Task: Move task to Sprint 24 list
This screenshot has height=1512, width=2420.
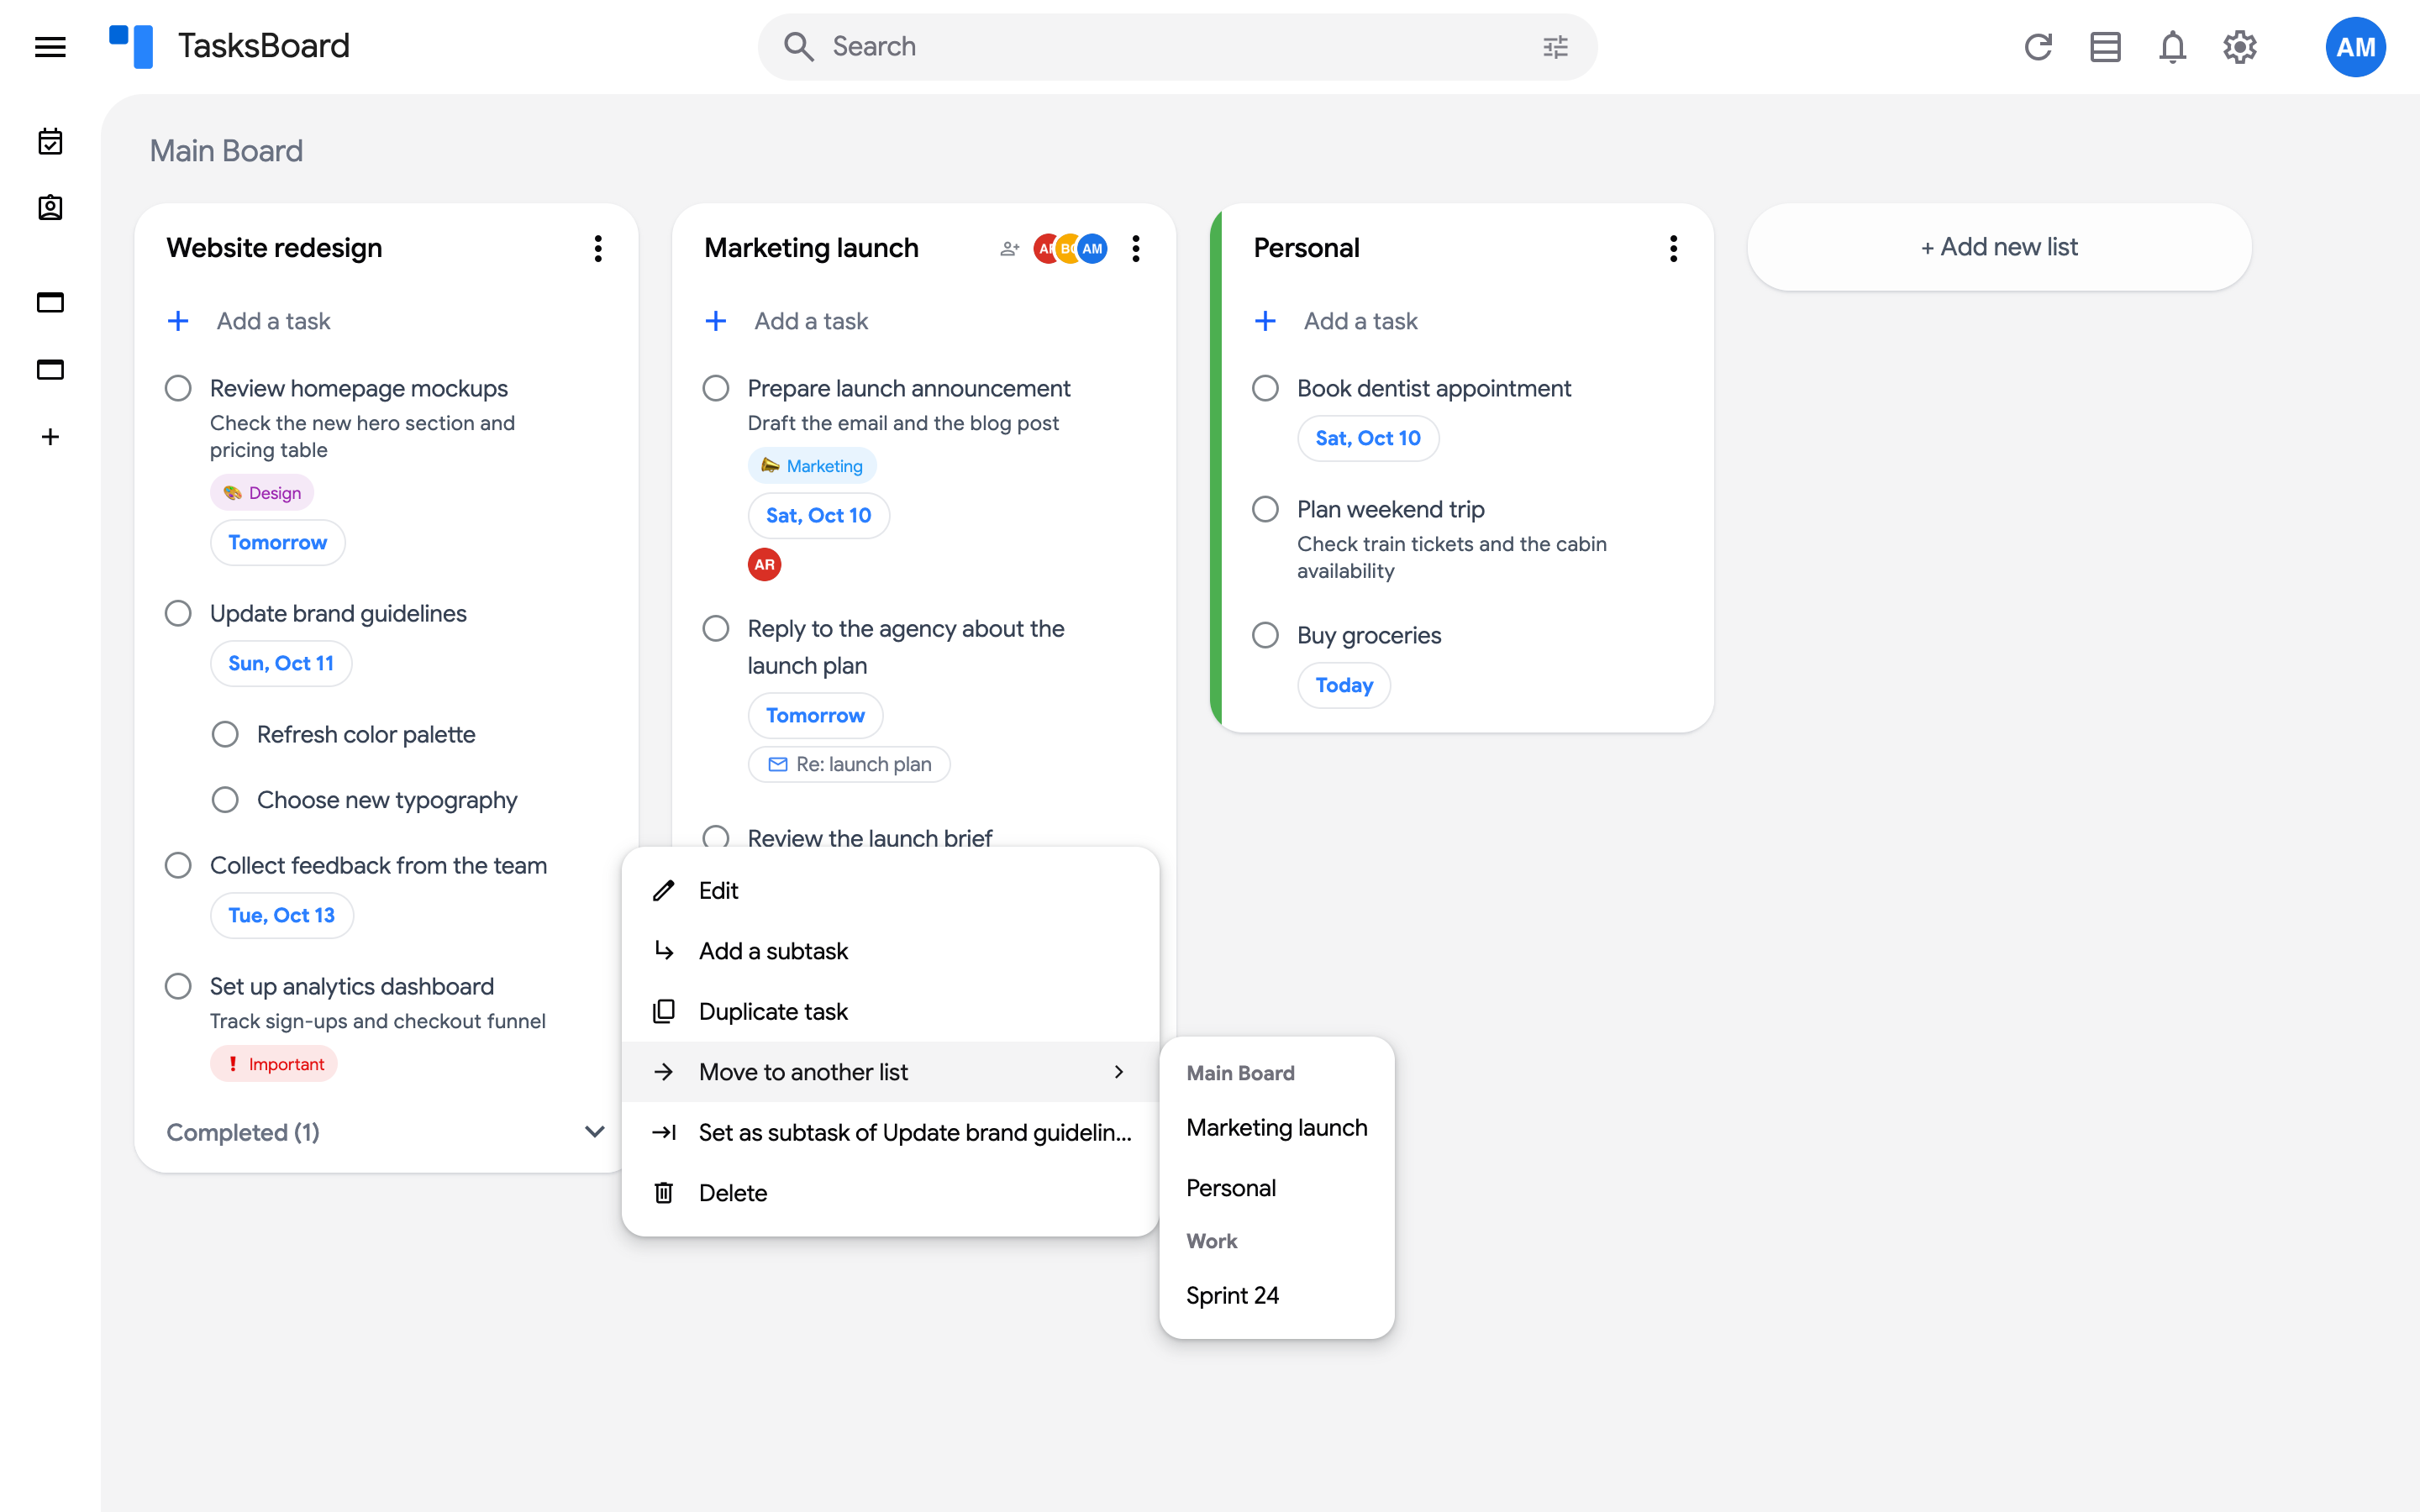Action: point(1276,1295)
